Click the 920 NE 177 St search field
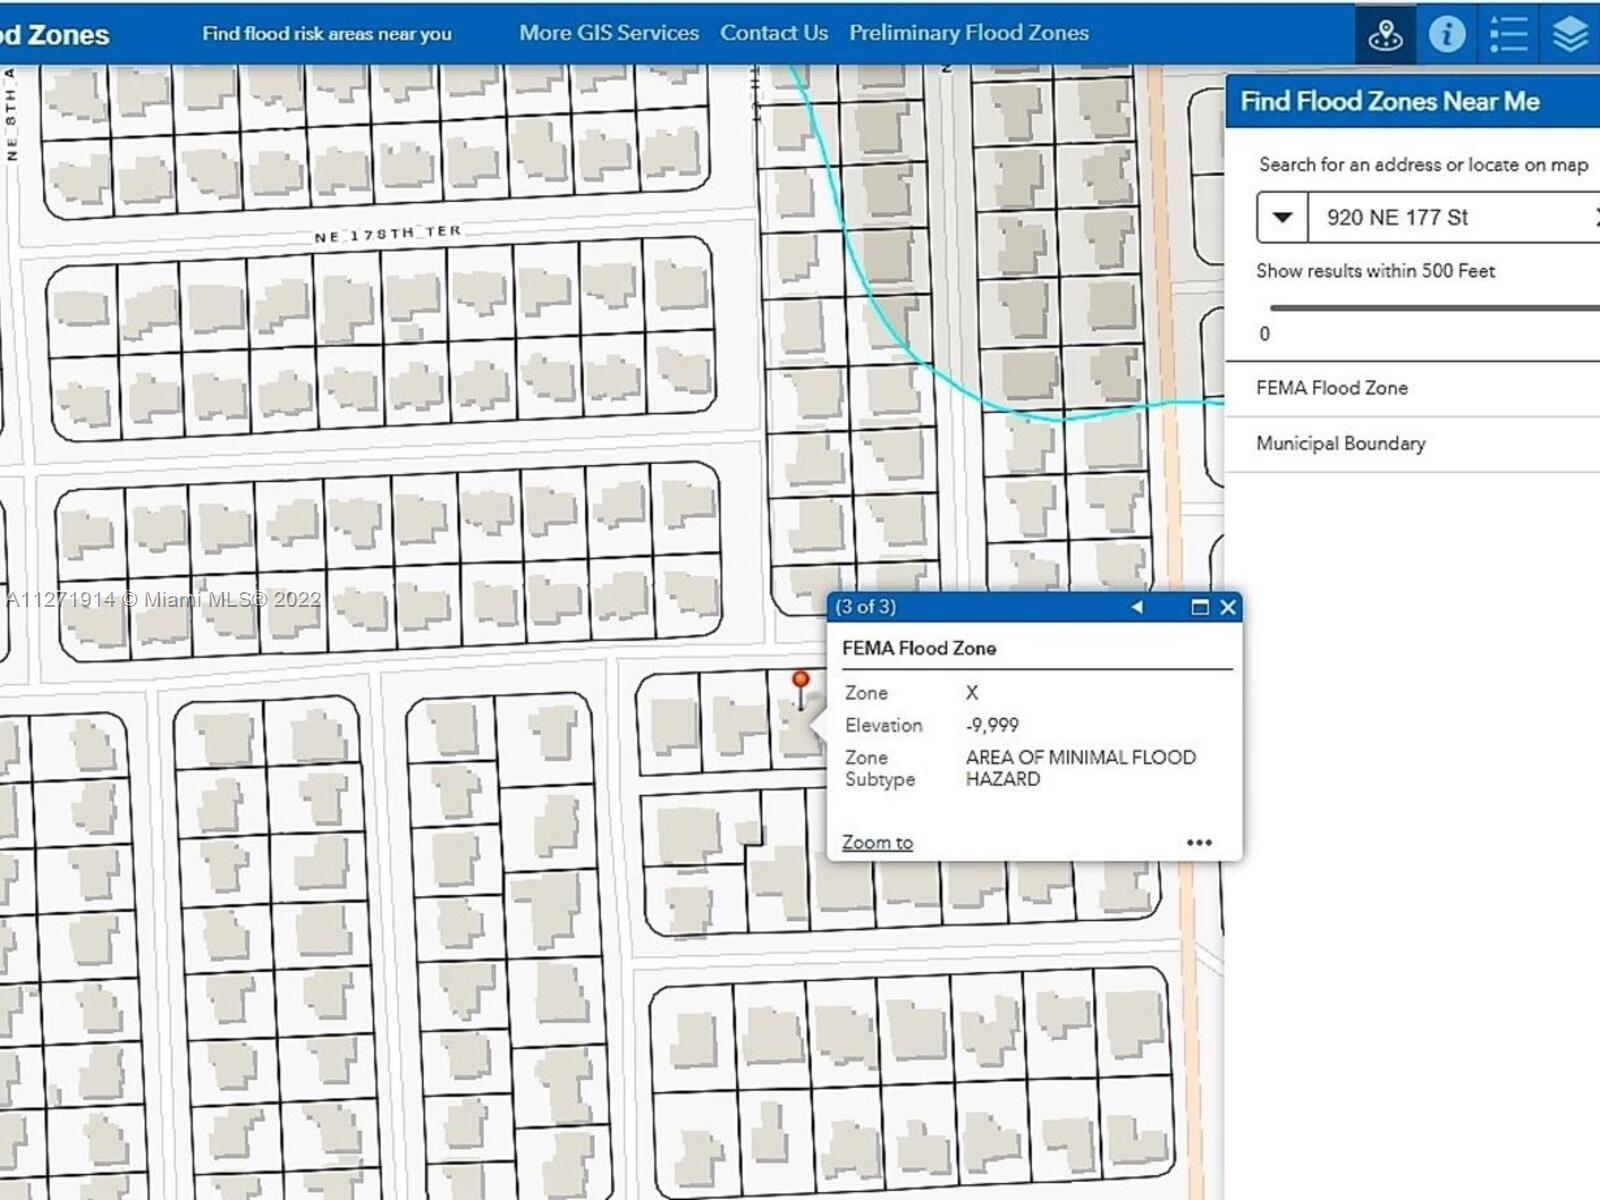 (x=1440, y=218)
